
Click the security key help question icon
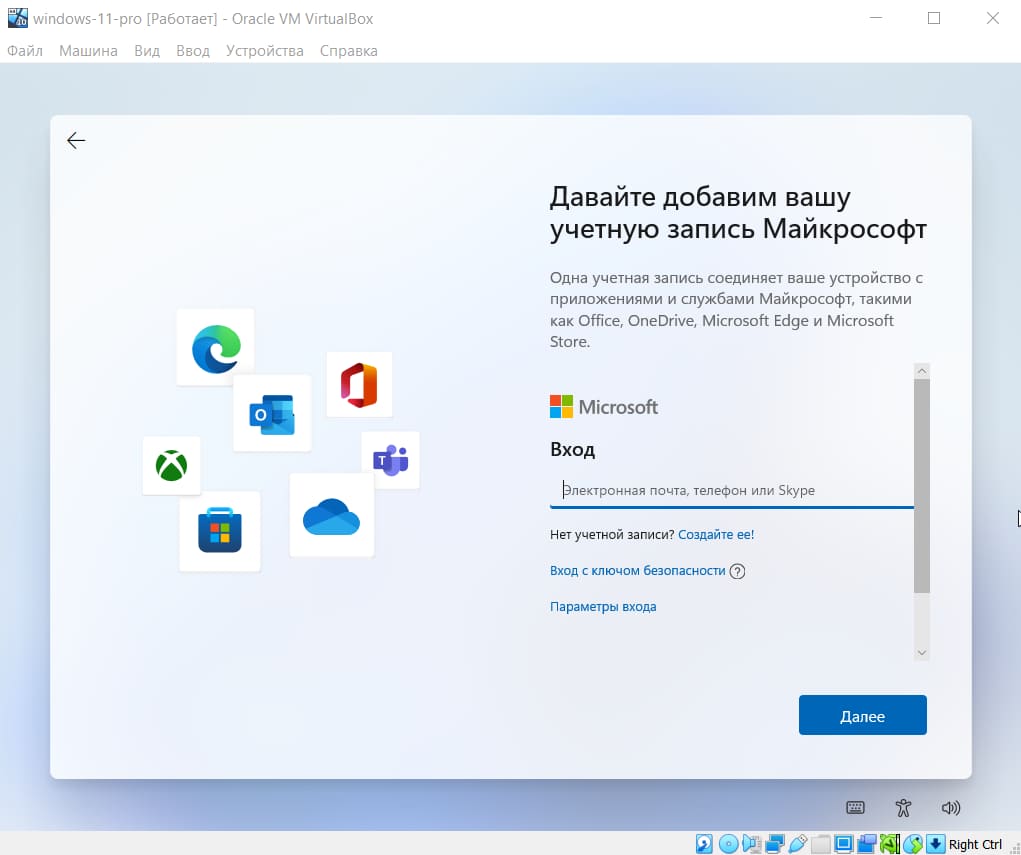tap(737, 571)
